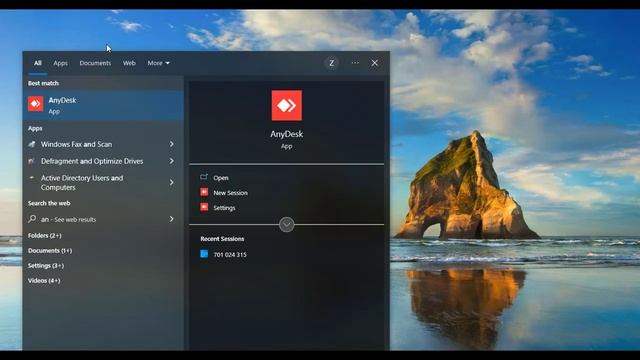The width and height of the screenshot is (640, 360).
Task: Select the All tab
Action: (38, 63)
